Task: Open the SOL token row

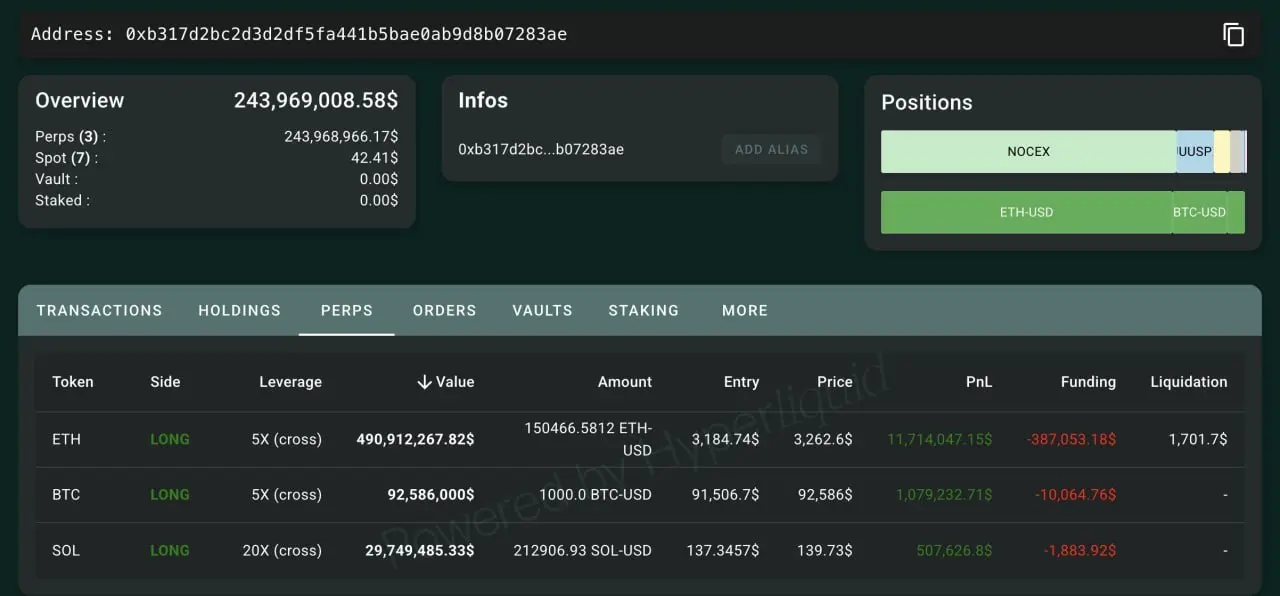Action: click(66, 551)
